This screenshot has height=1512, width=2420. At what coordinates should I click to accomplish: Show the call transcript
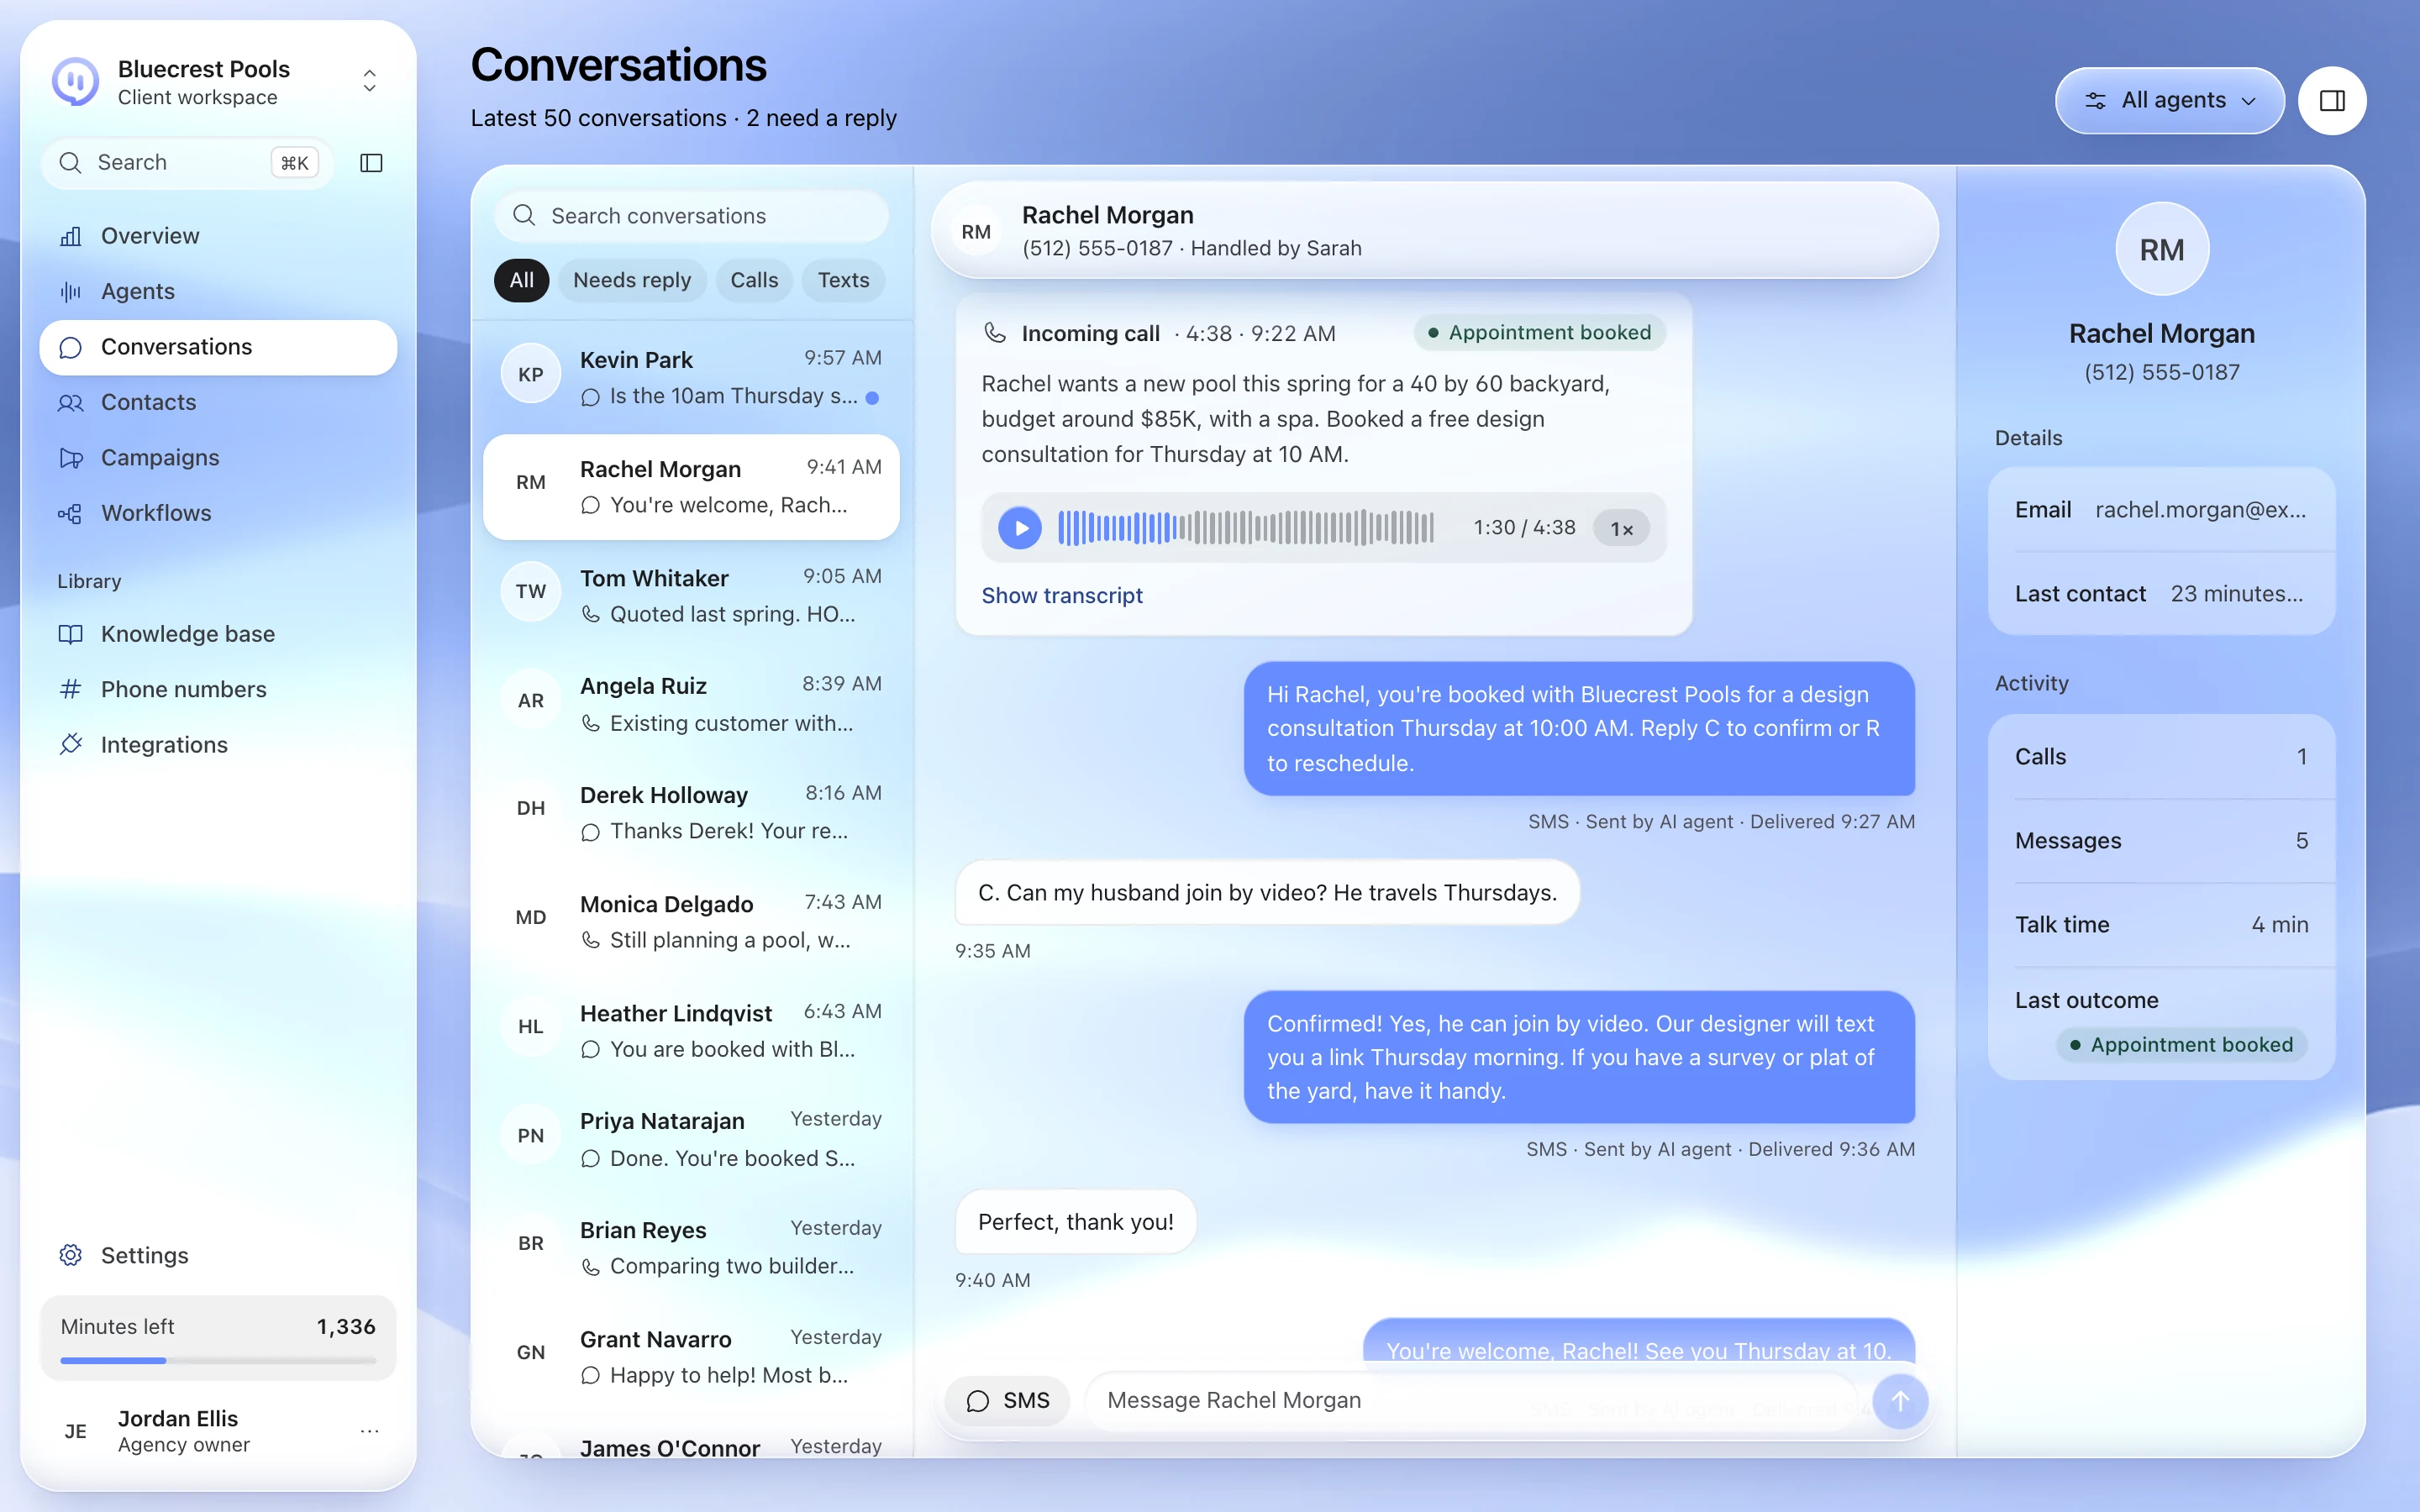click(x=1062, y=596)
